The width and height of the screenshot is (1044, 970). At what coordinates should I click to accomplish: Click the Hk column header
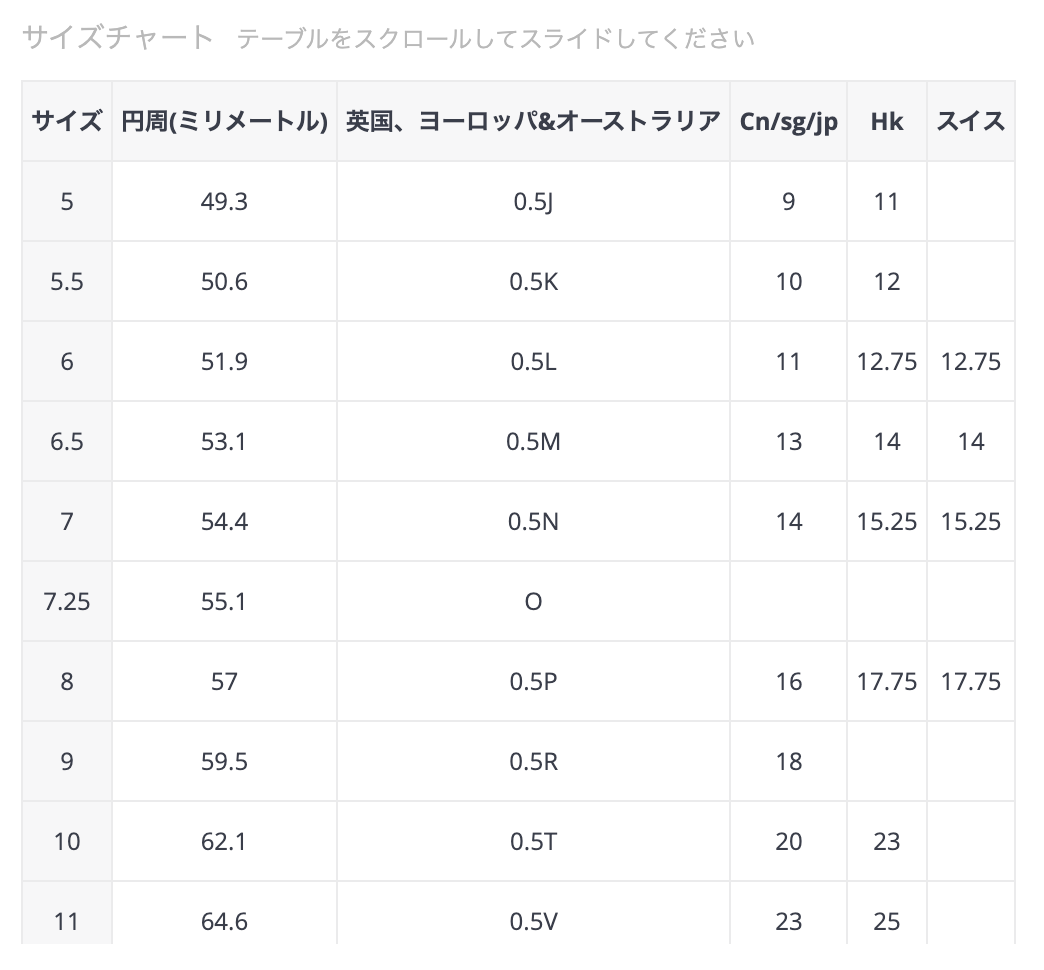click(887, 121)
